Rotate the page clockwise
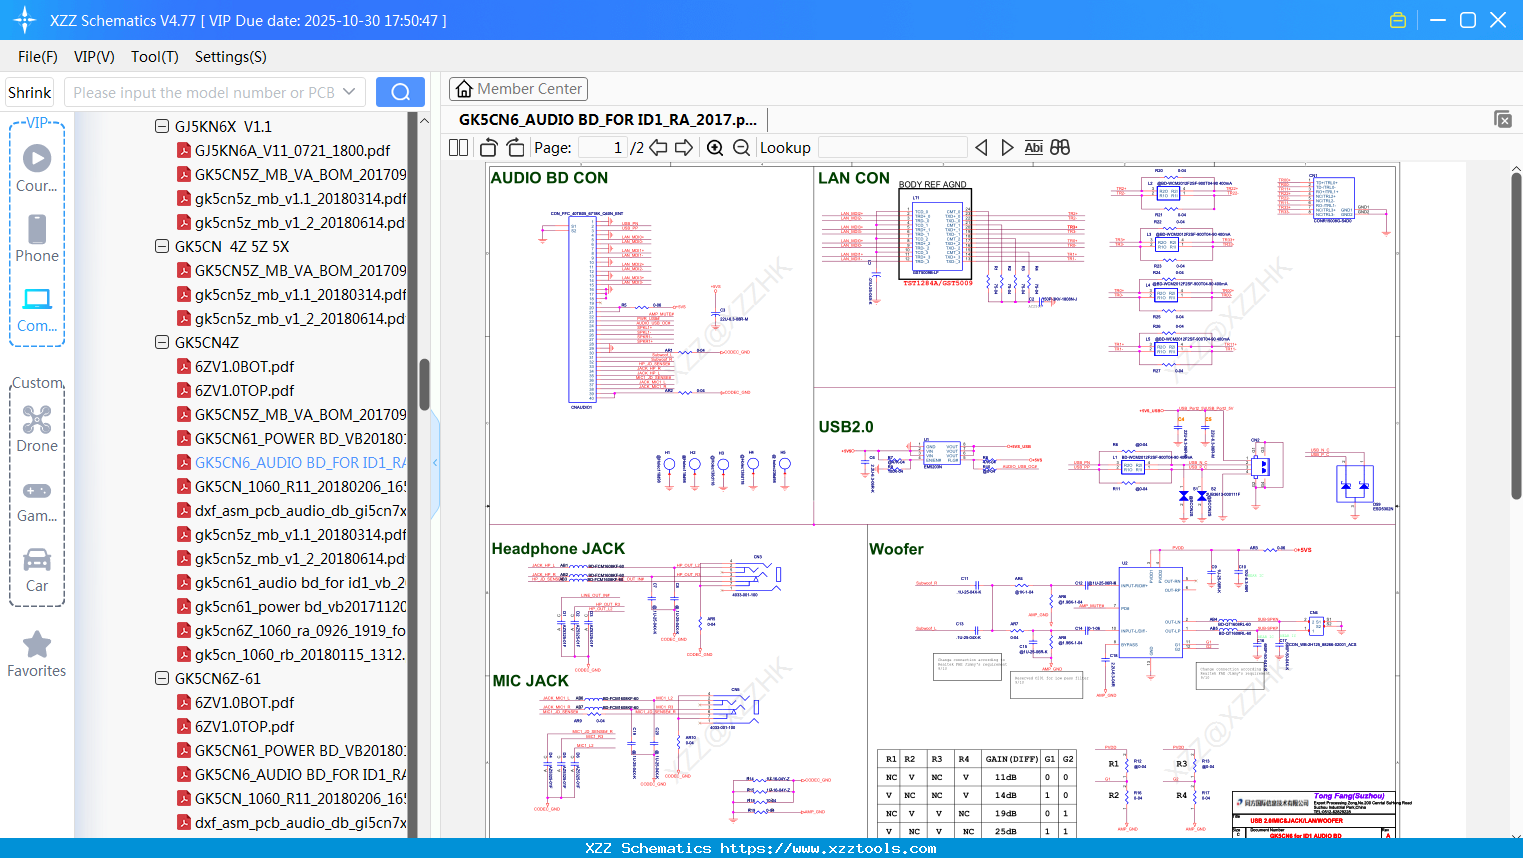This screenshot has width=1523, height=858. [x=515, y=148]
